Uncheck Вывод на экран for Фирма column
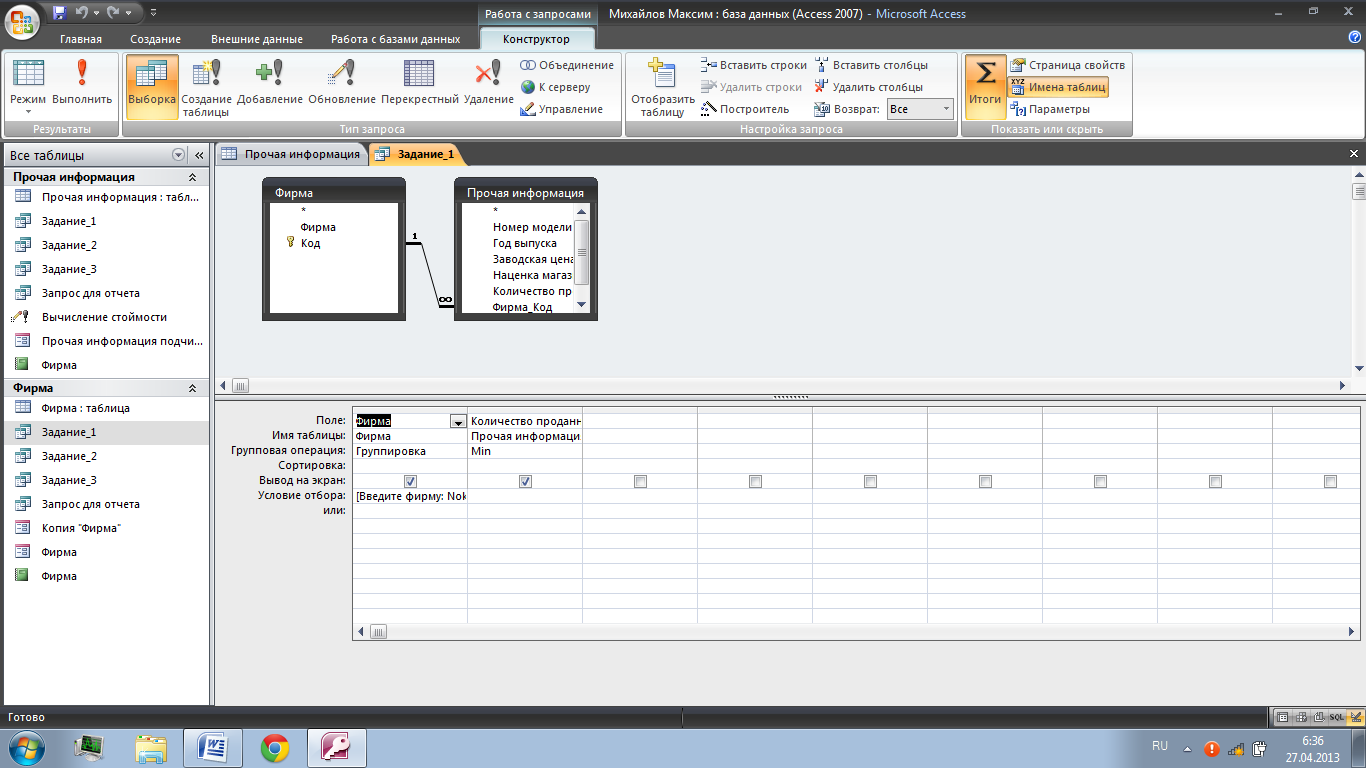This screenshot has width=1366, height=768. pyautogui.click(x=410, y=481)
